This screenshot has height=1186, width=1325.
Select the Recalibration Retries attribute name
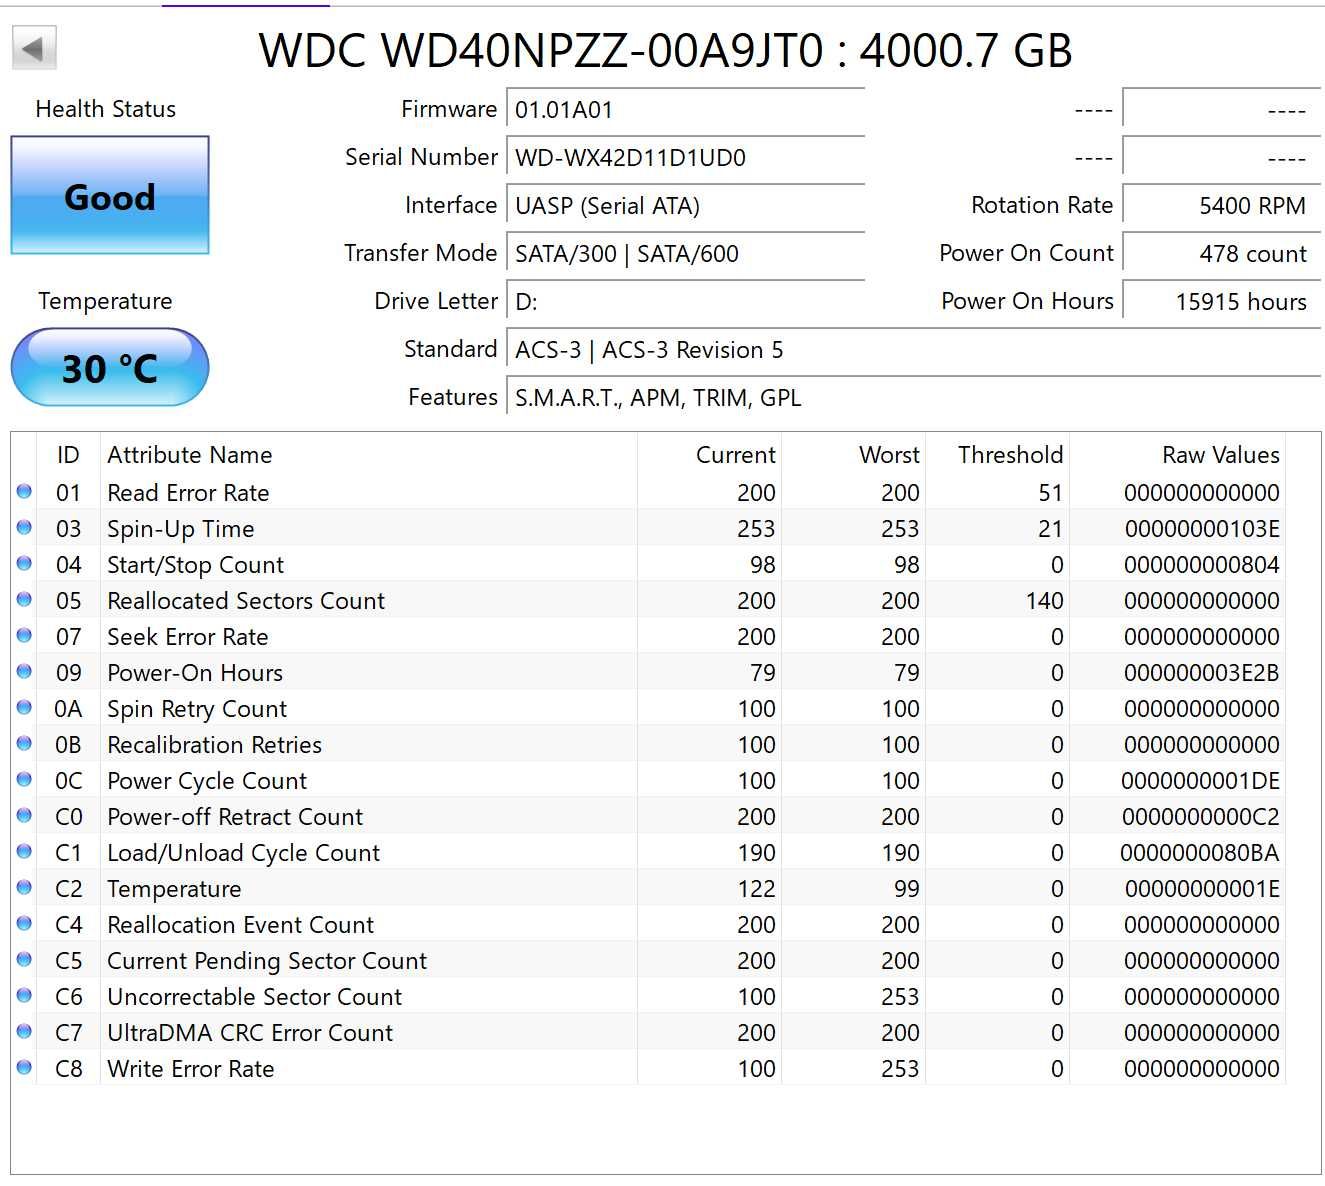[214, 745]
